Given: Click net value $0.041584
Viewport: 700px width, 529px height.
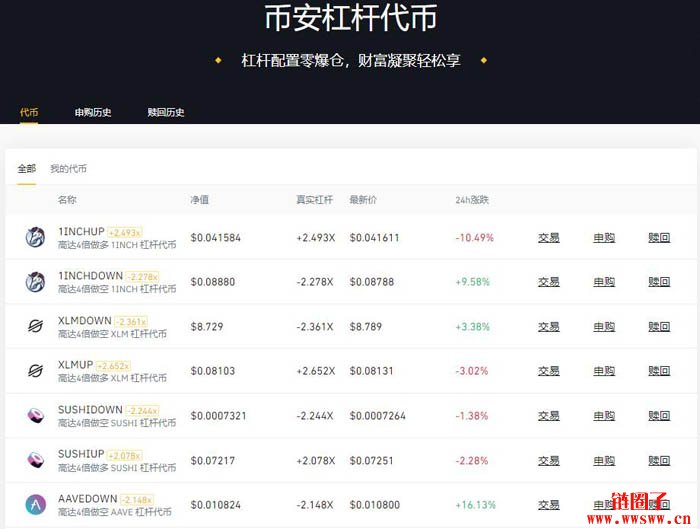Looking at the screenshot, I should (216, 237).
